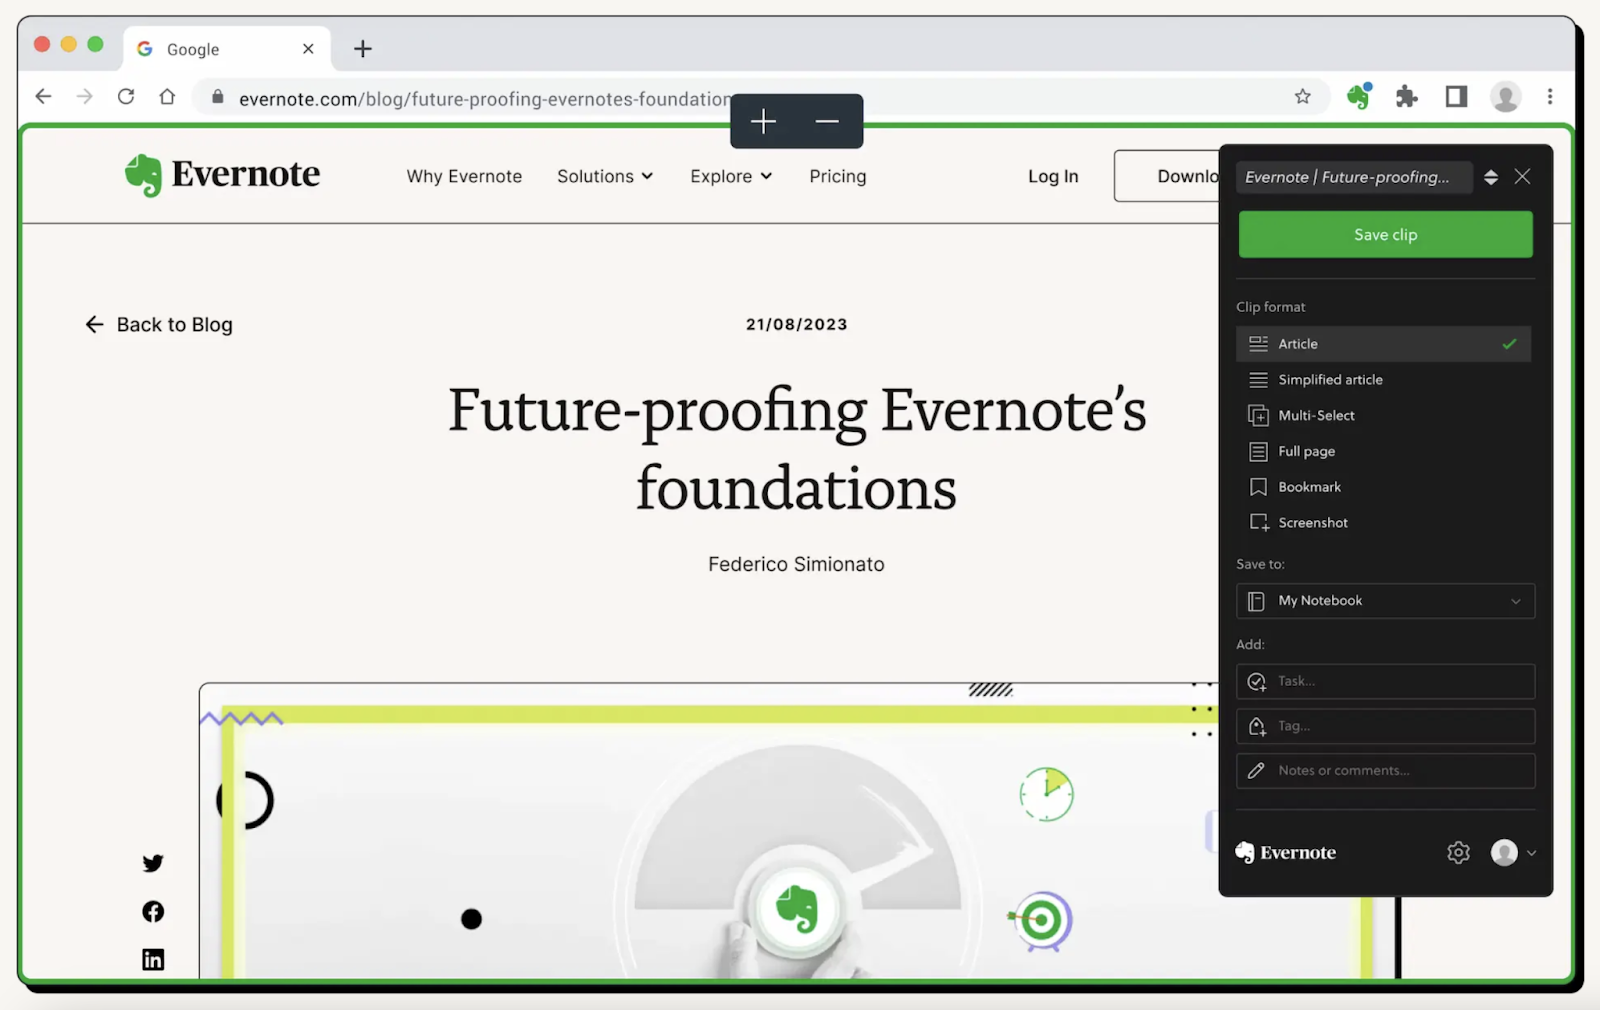Choose the Full page clip format
Screen dimensions: 1600x1010
[x=1384, y=451]
